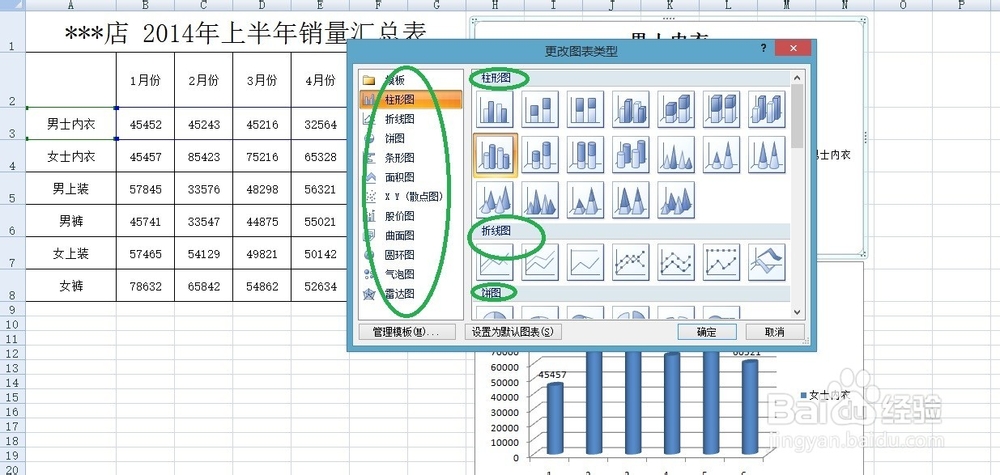Open the 模板 templates folder category
Image resolution: width=1000 pixels, height=475 pixels.
[410, 80]
